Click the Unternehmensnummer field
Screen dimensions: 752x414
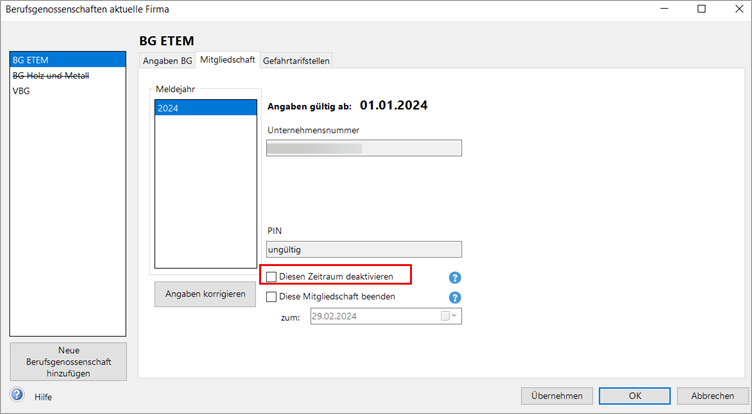(x=364, y=148)
